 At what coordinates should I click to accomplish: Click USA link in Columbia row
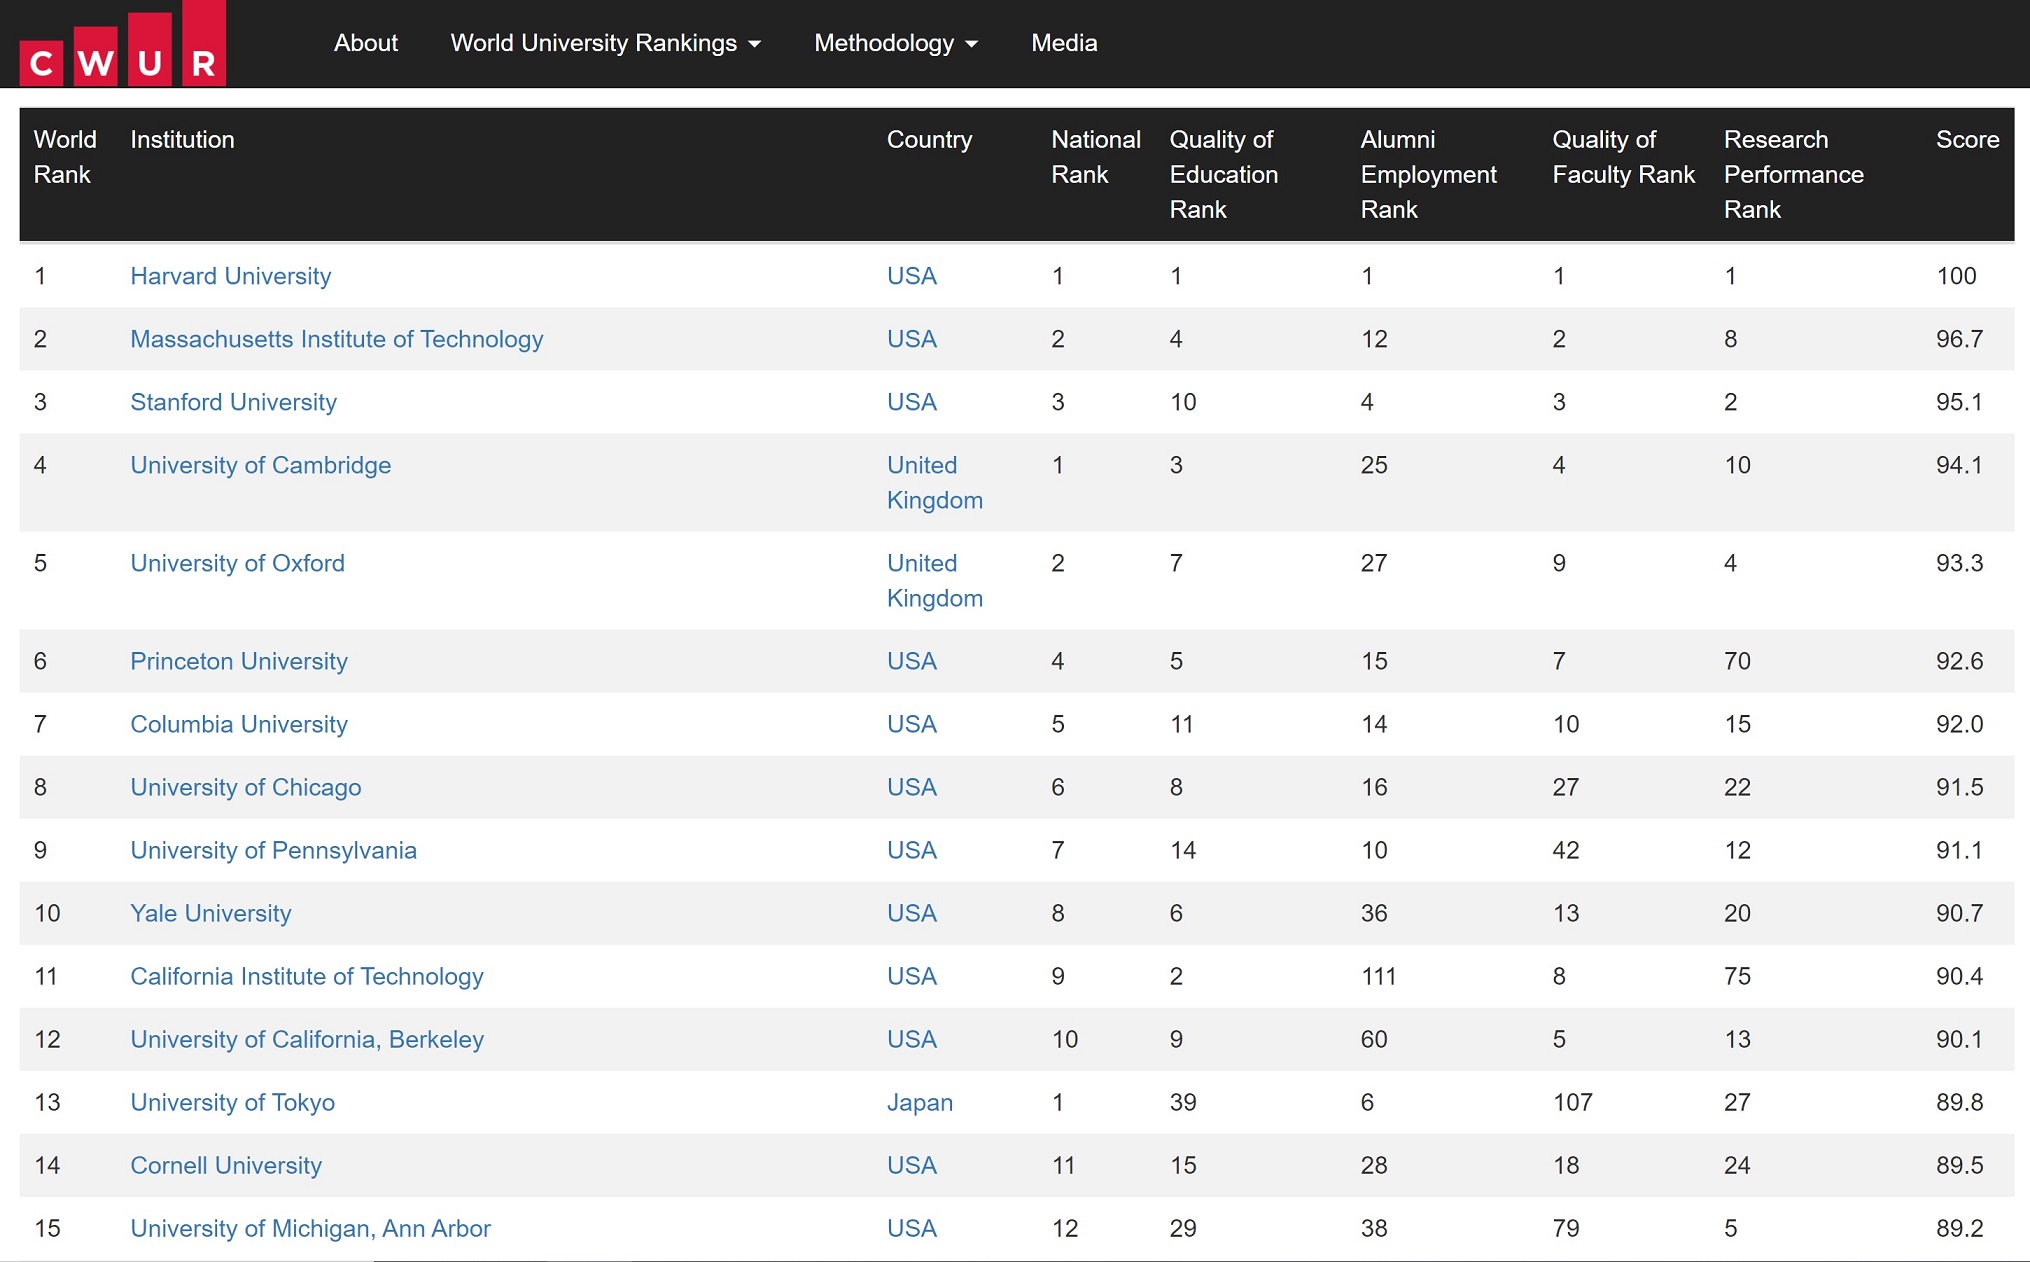(x=912, y=724)
